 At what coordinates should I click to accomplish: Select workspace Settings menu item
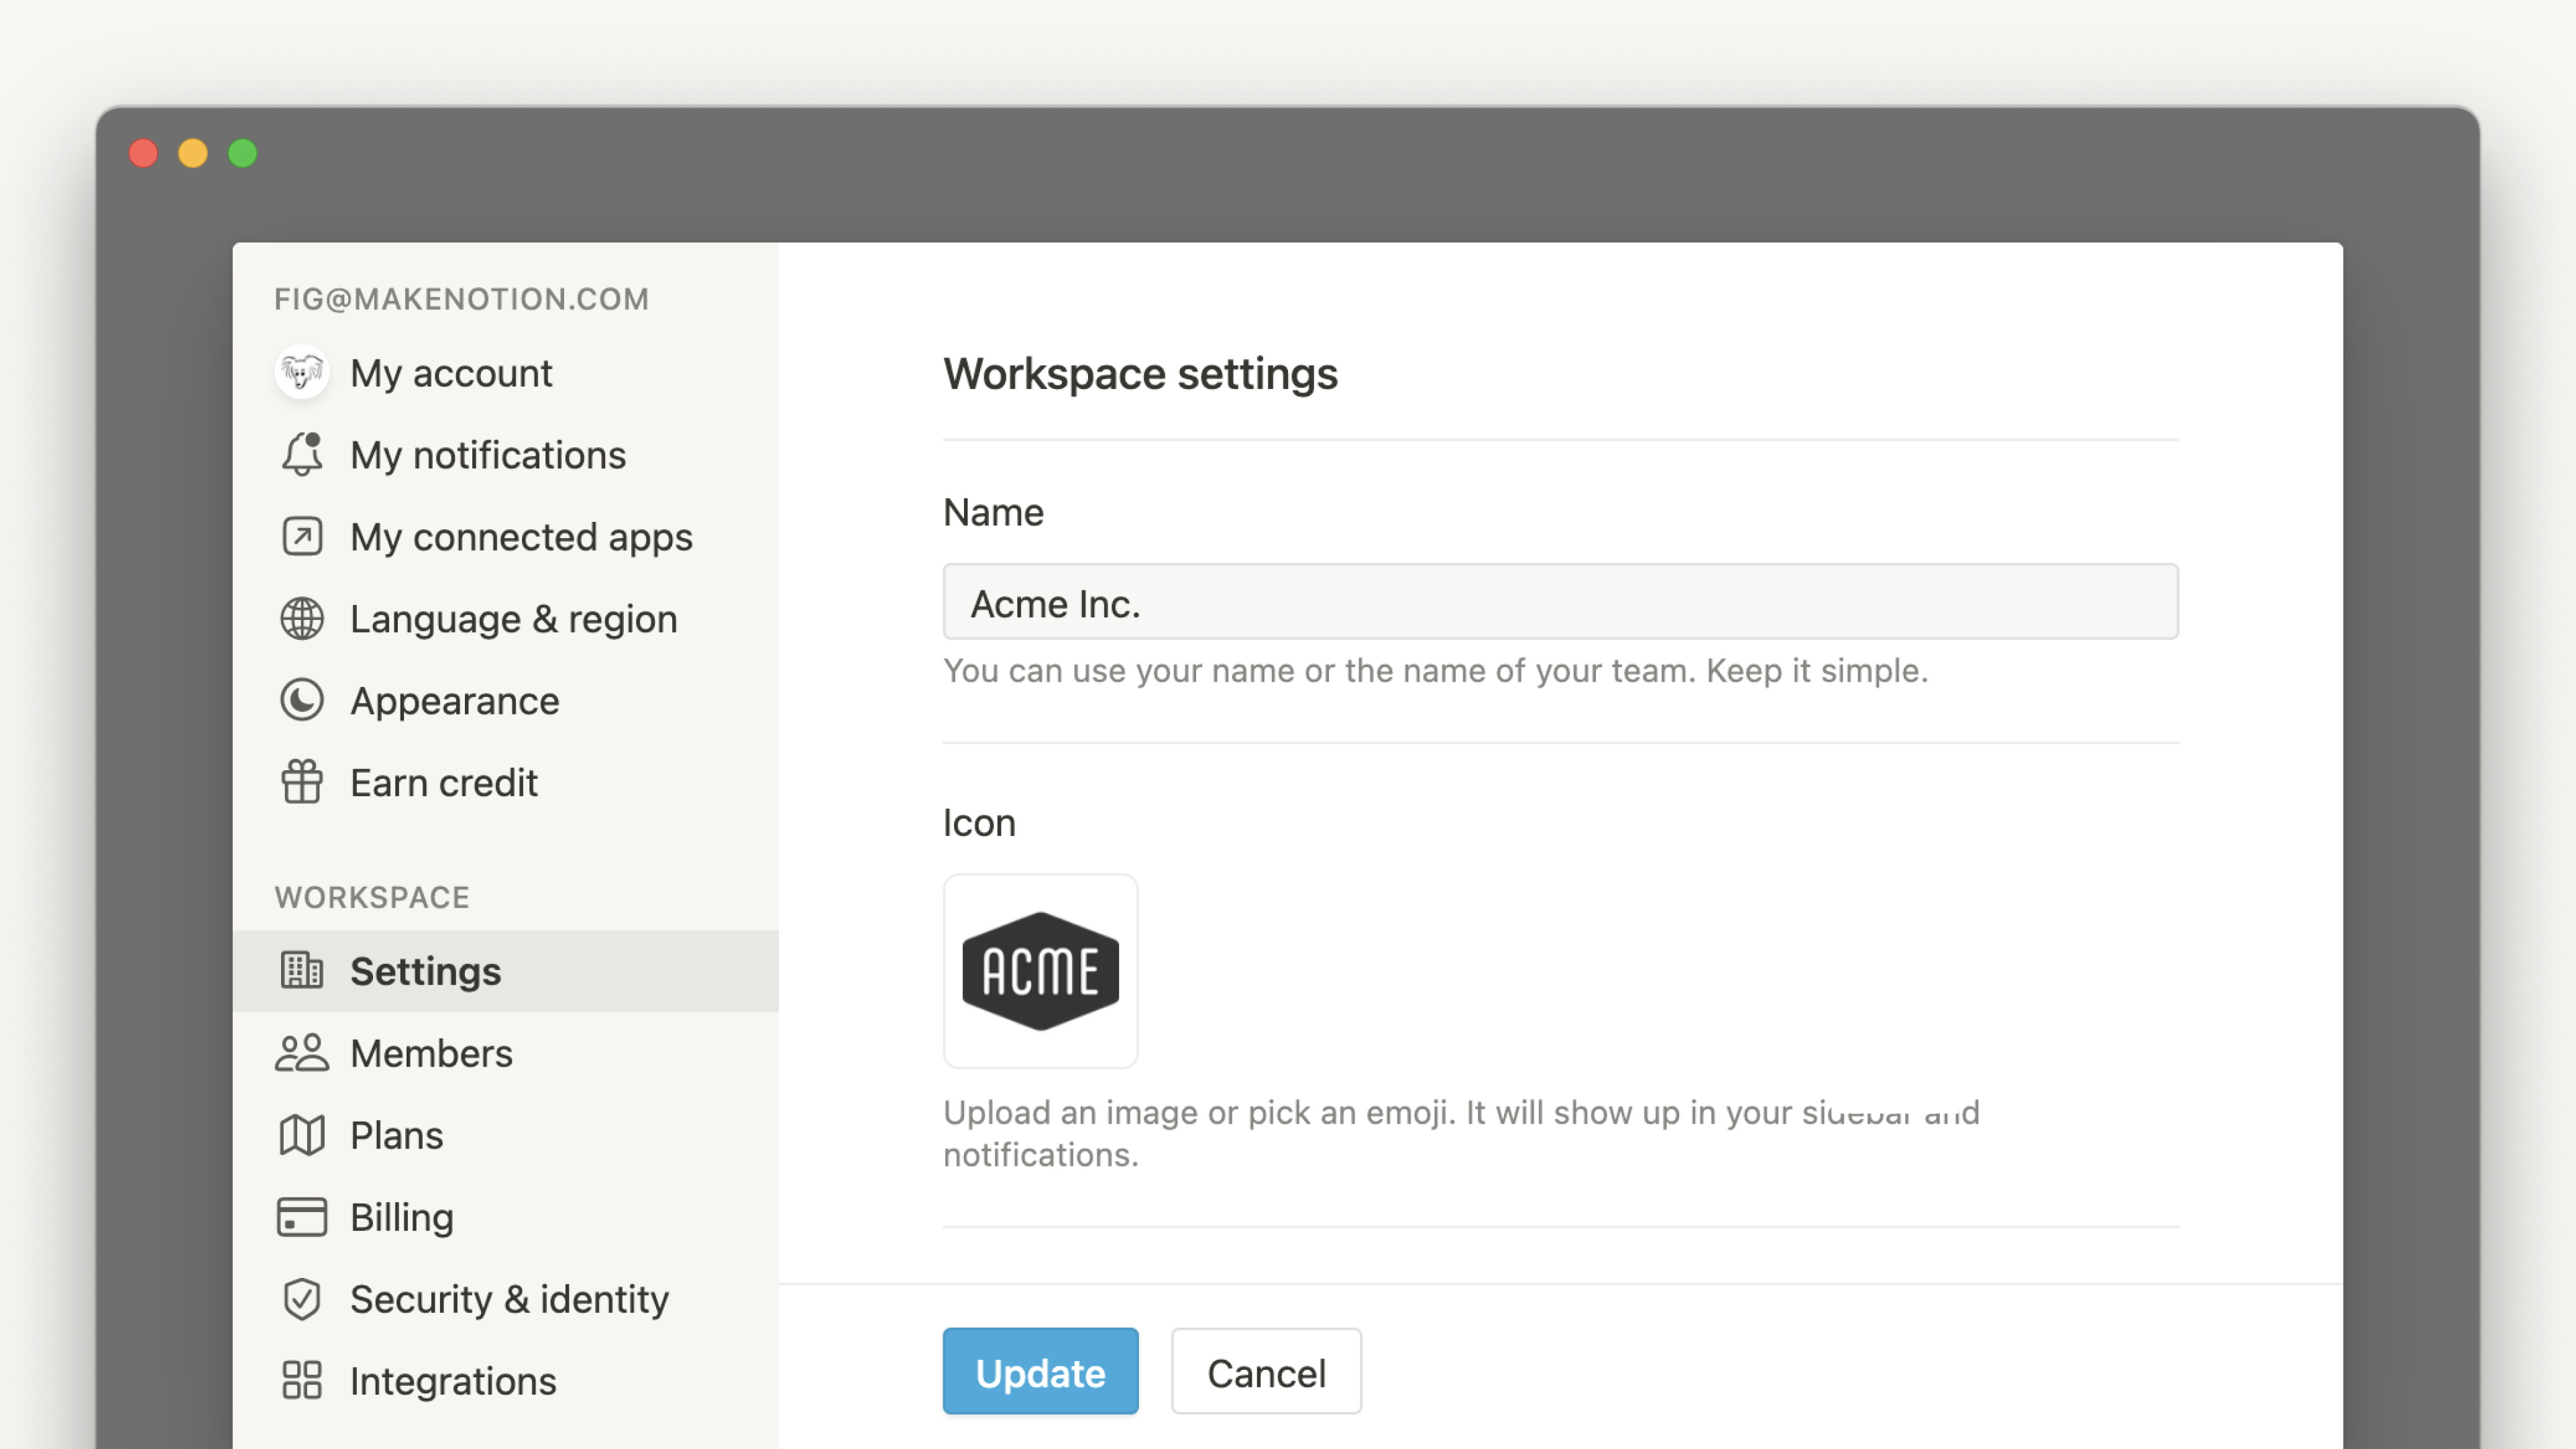[425, 969]
